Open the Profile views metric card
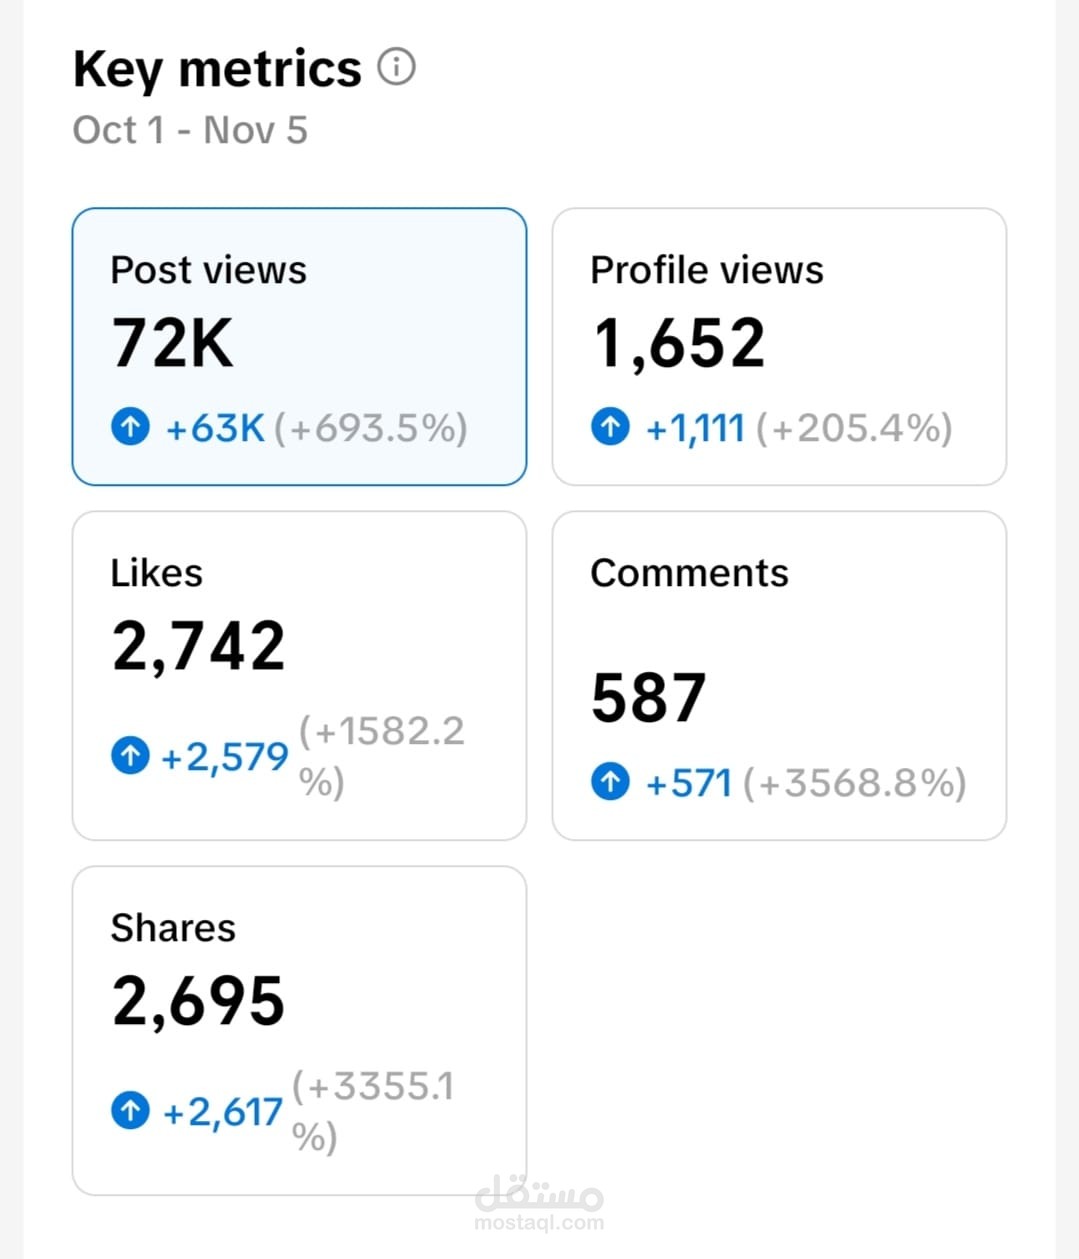1079x1259 pixels. coord(779,347)
